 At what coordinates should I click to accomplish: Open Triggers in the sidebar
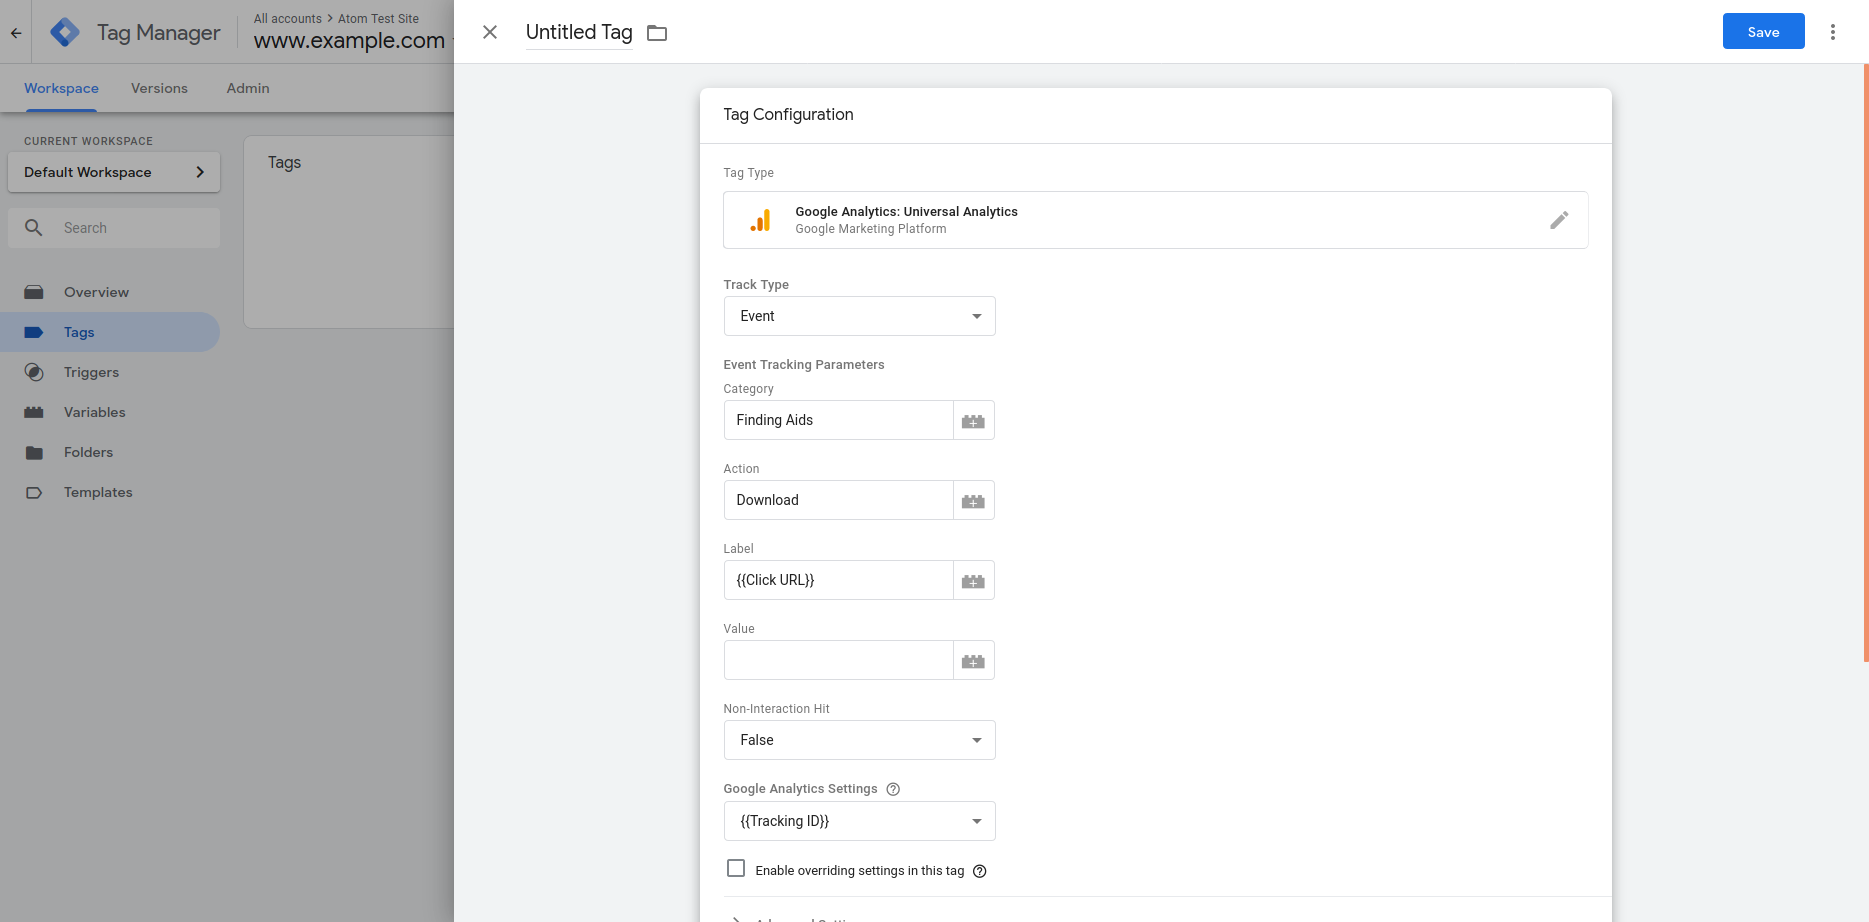coord(91,372)
